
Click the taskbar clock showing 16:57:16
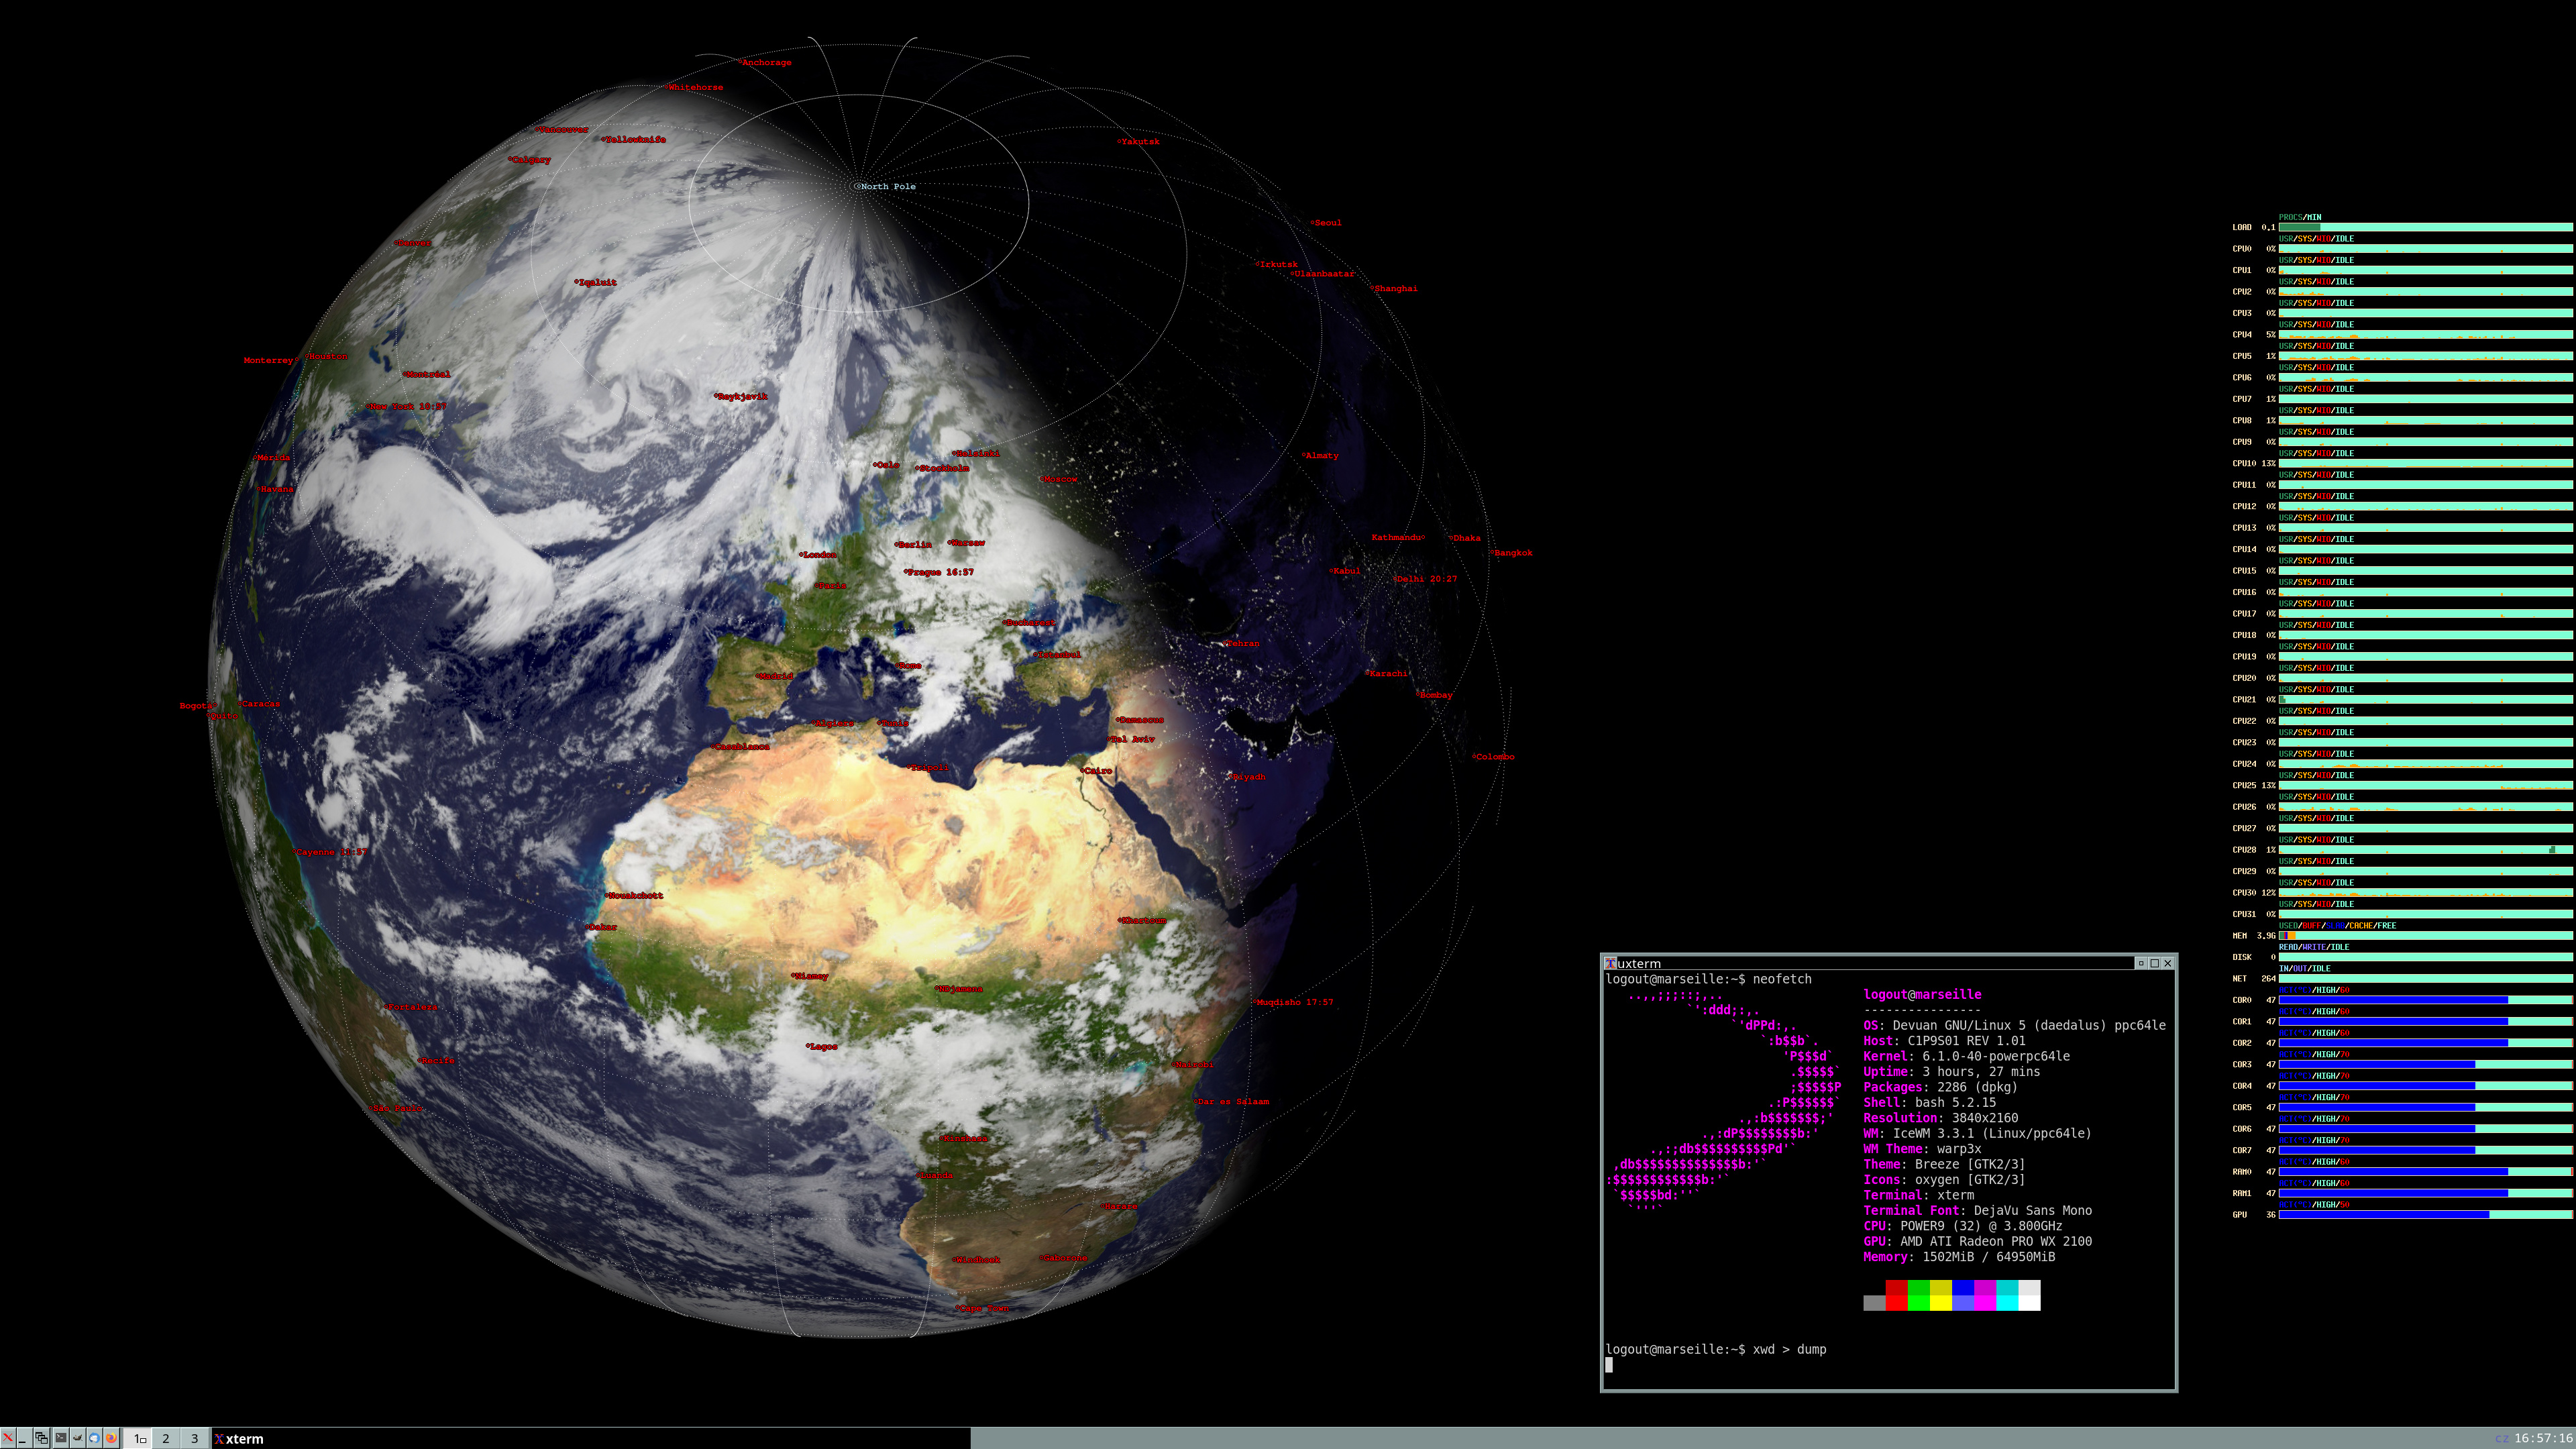coord(2543,1439)
